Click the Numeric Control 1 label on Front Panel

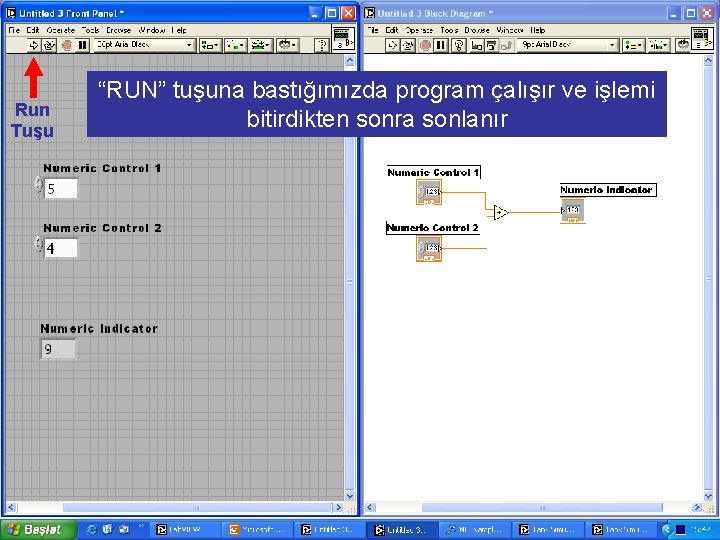click(x=102, y=168)
